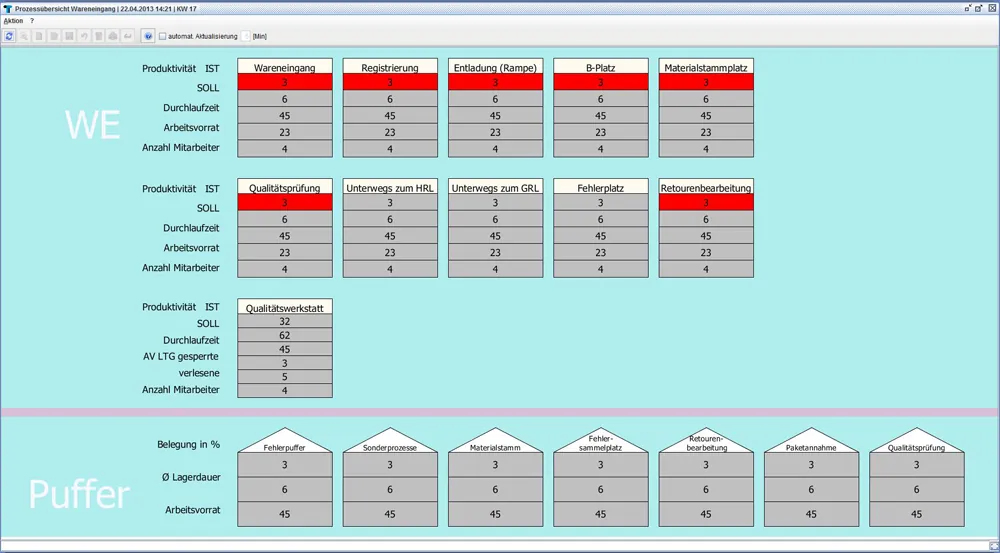Click the red IST value under Materialstammplatz
The height and width of the screenshot is (553, 1000).
[706, 82]
